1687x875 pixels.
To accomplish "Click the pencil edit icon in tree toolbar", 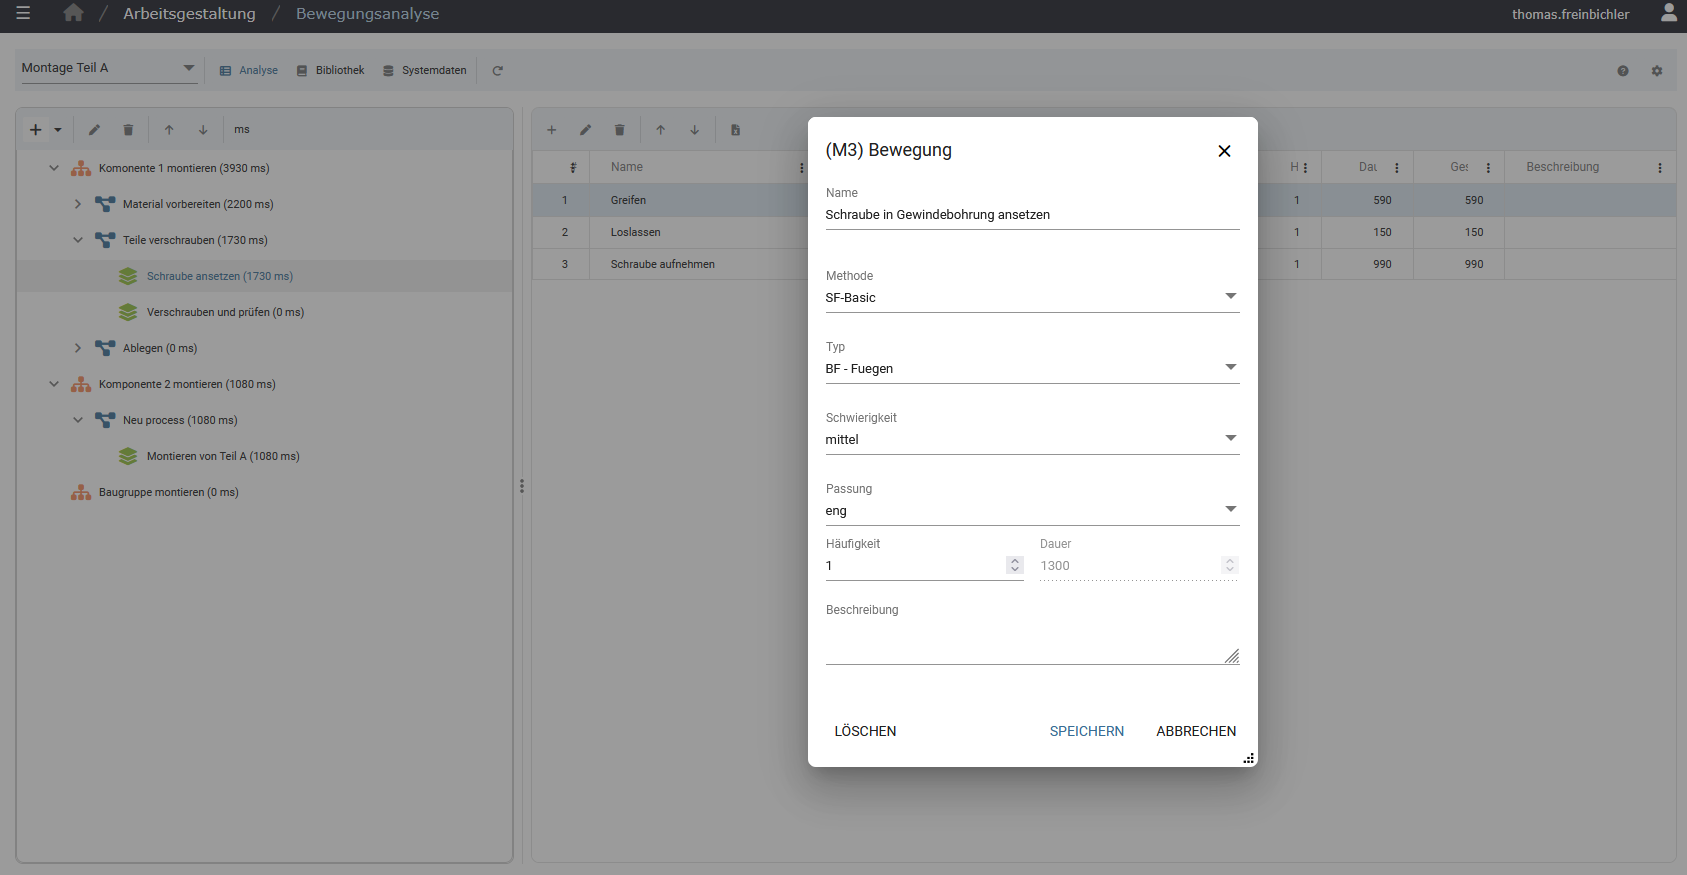I will pos(94,130).
